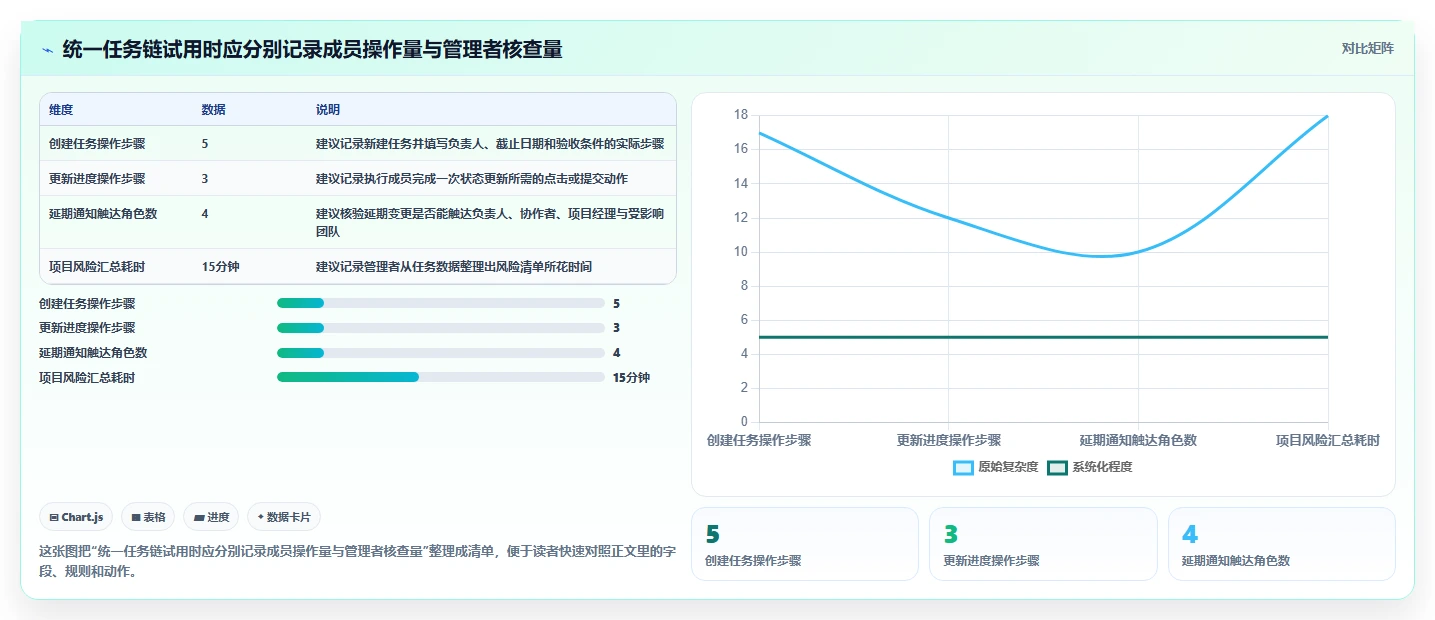This screenshot has height=620, width=1435.
Task: Click the 维度 column header
Action: tap(61, 109)
